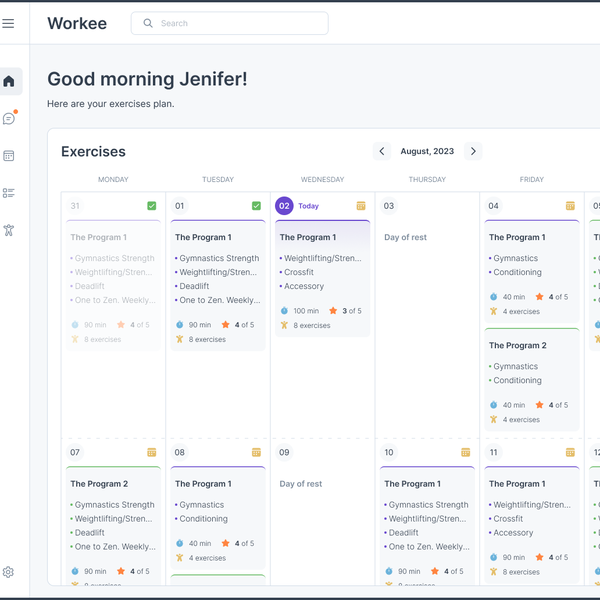Select day number 31
This screenshot has width=600, height=600.
[x=75, y=206]
